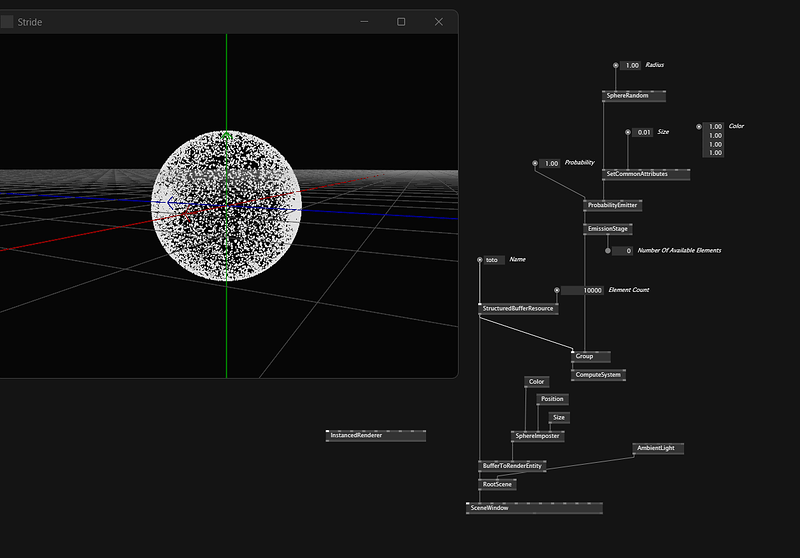Edit the Radius value 1.00
Image resolution: width=800 pixels, height=558 pixels.
[631, 66]
